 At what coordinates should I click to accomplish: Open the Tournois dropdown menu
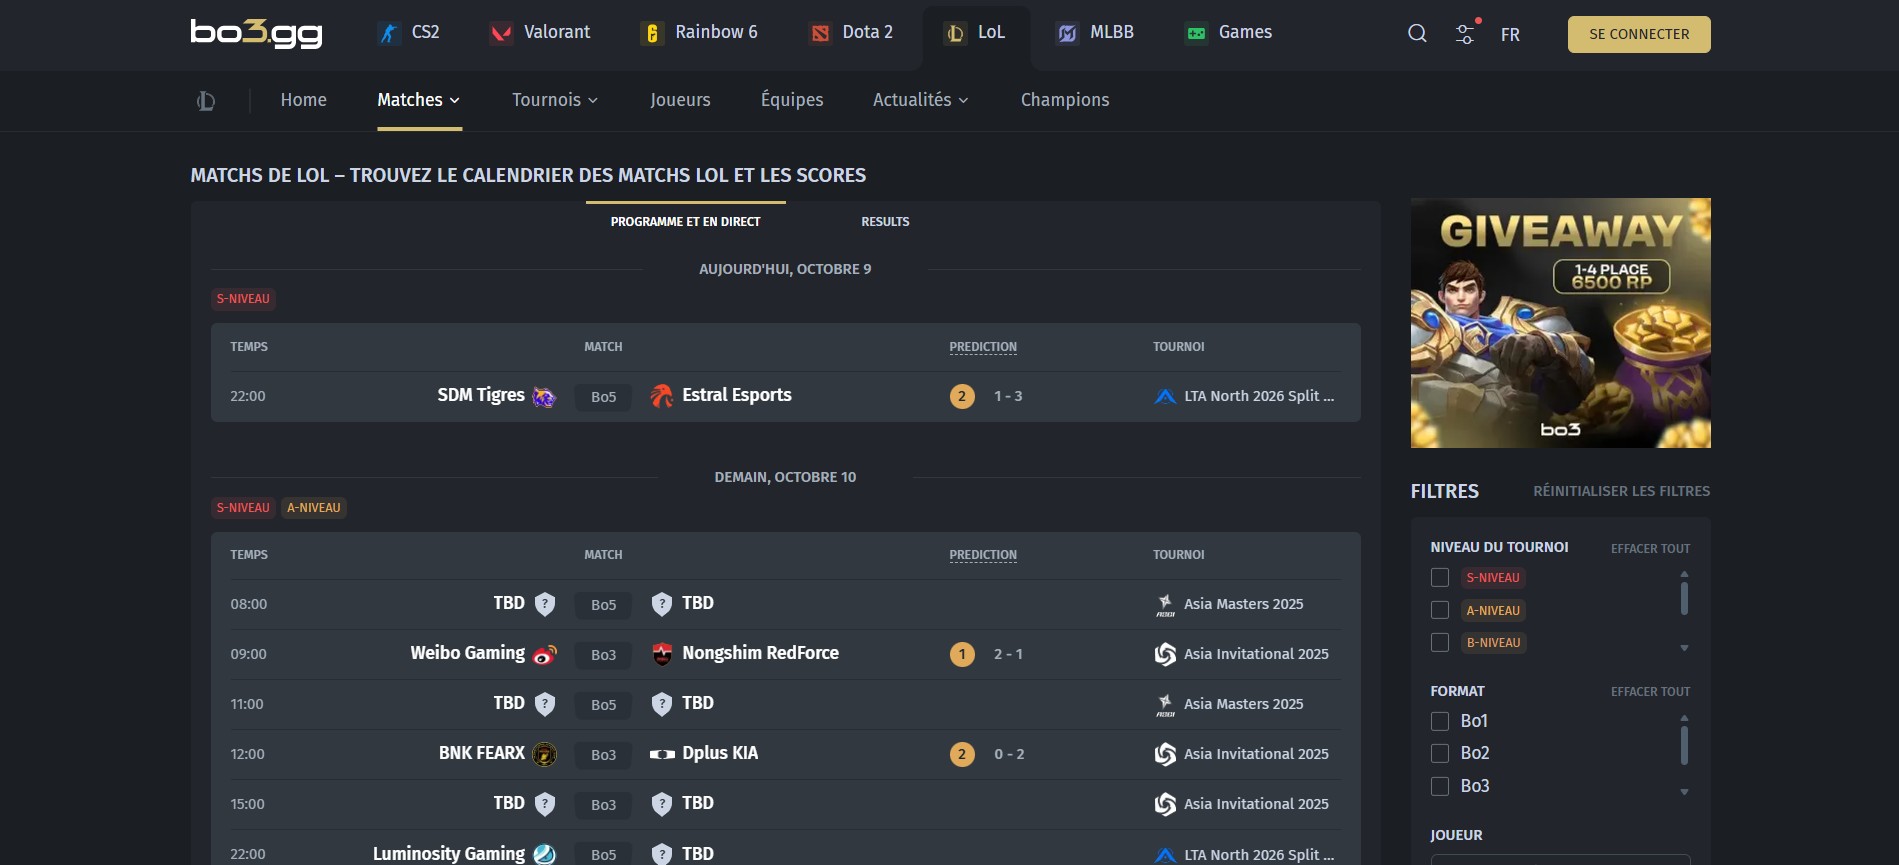554,100
